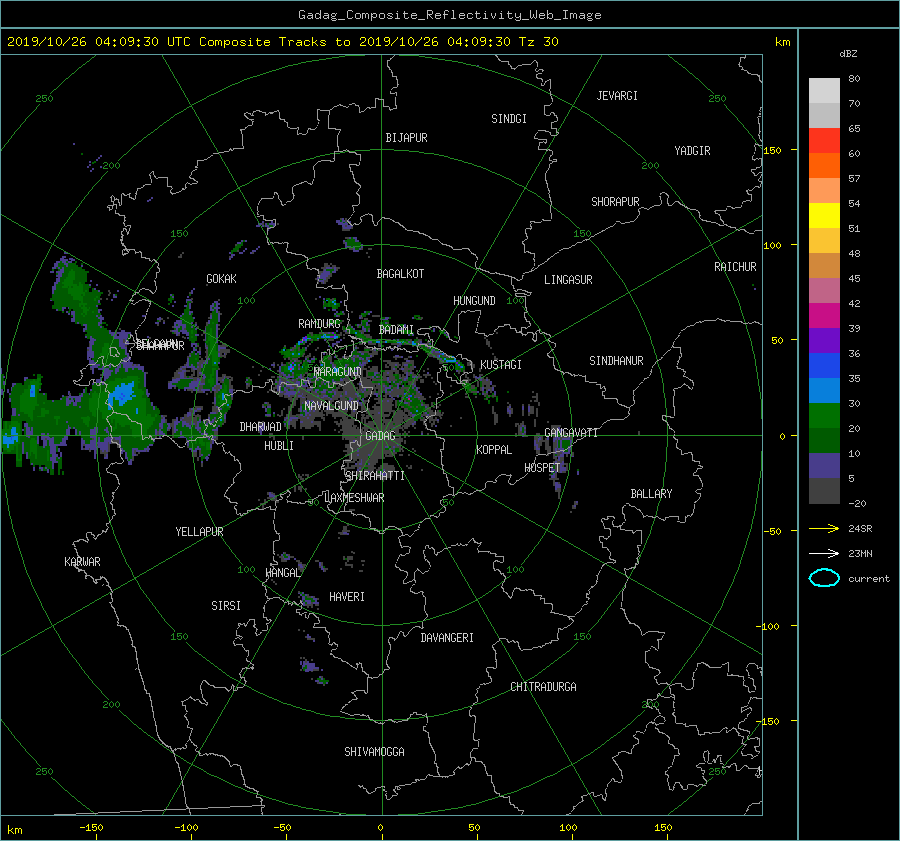Click the SIRSI city label

coord(226,606)
